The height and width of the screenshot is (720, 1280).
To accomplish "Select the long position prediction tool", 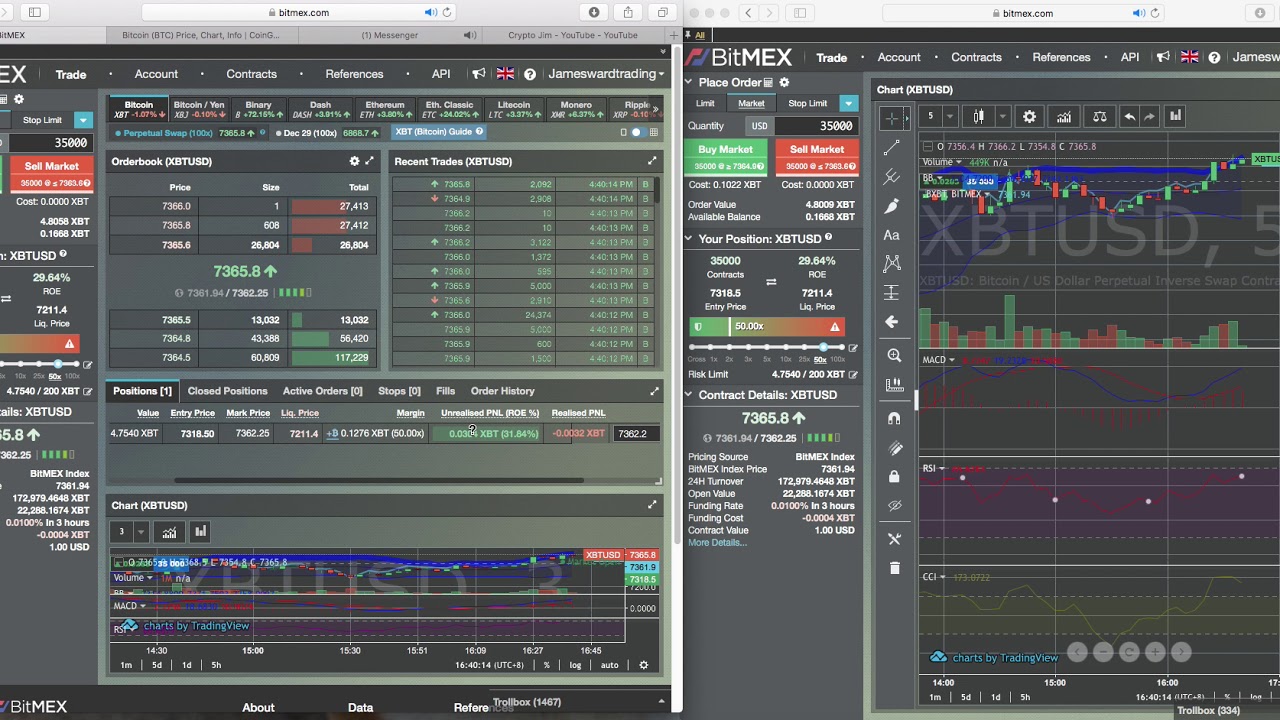I will 893,293.
